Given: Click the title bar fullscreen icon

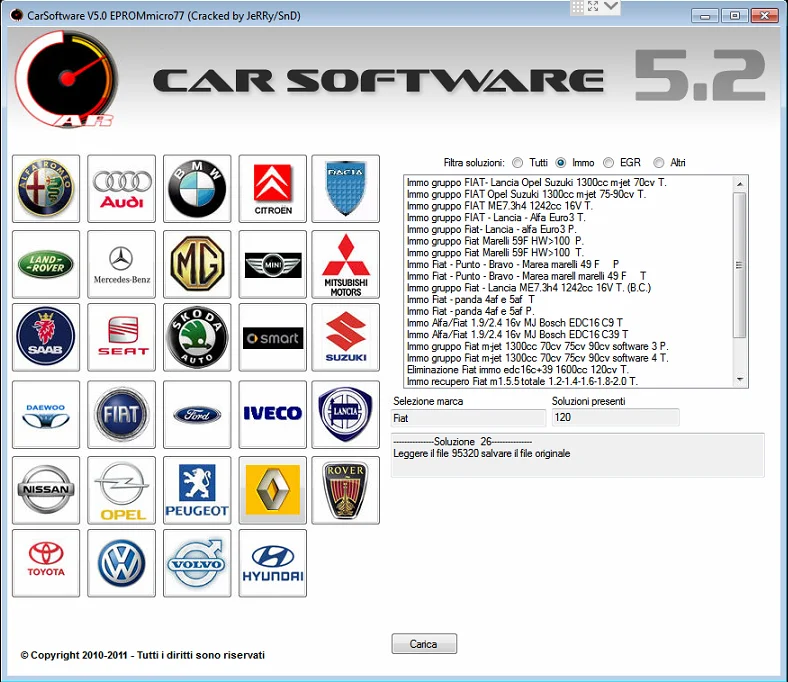Looking at the screenshot, I should pos(593,6).
